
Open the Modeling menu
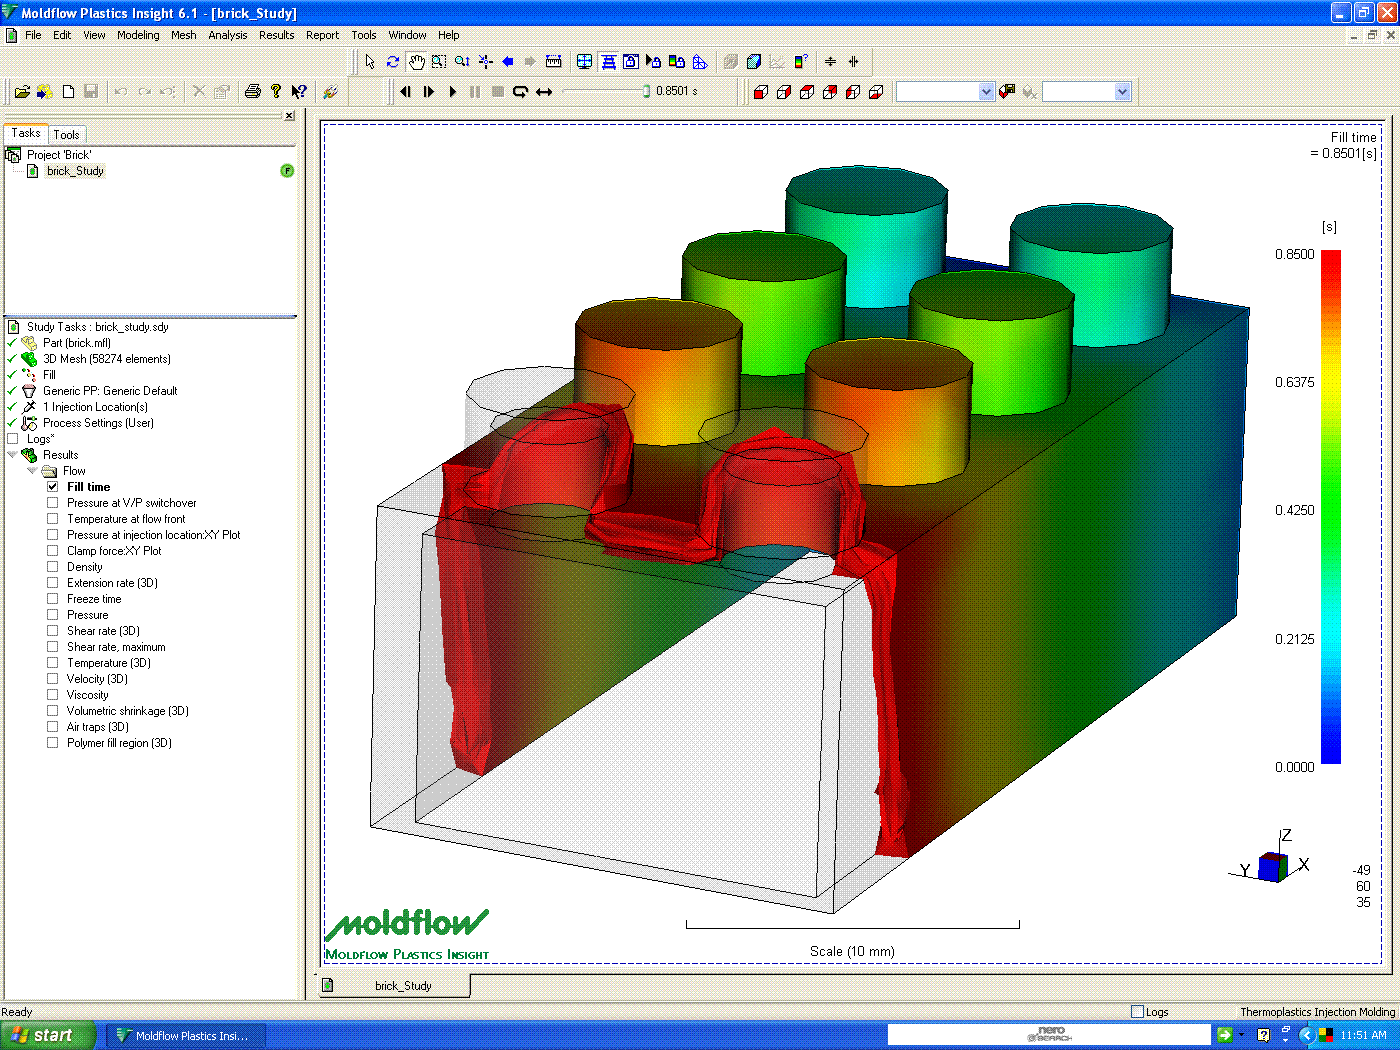[x=138, y=35]
